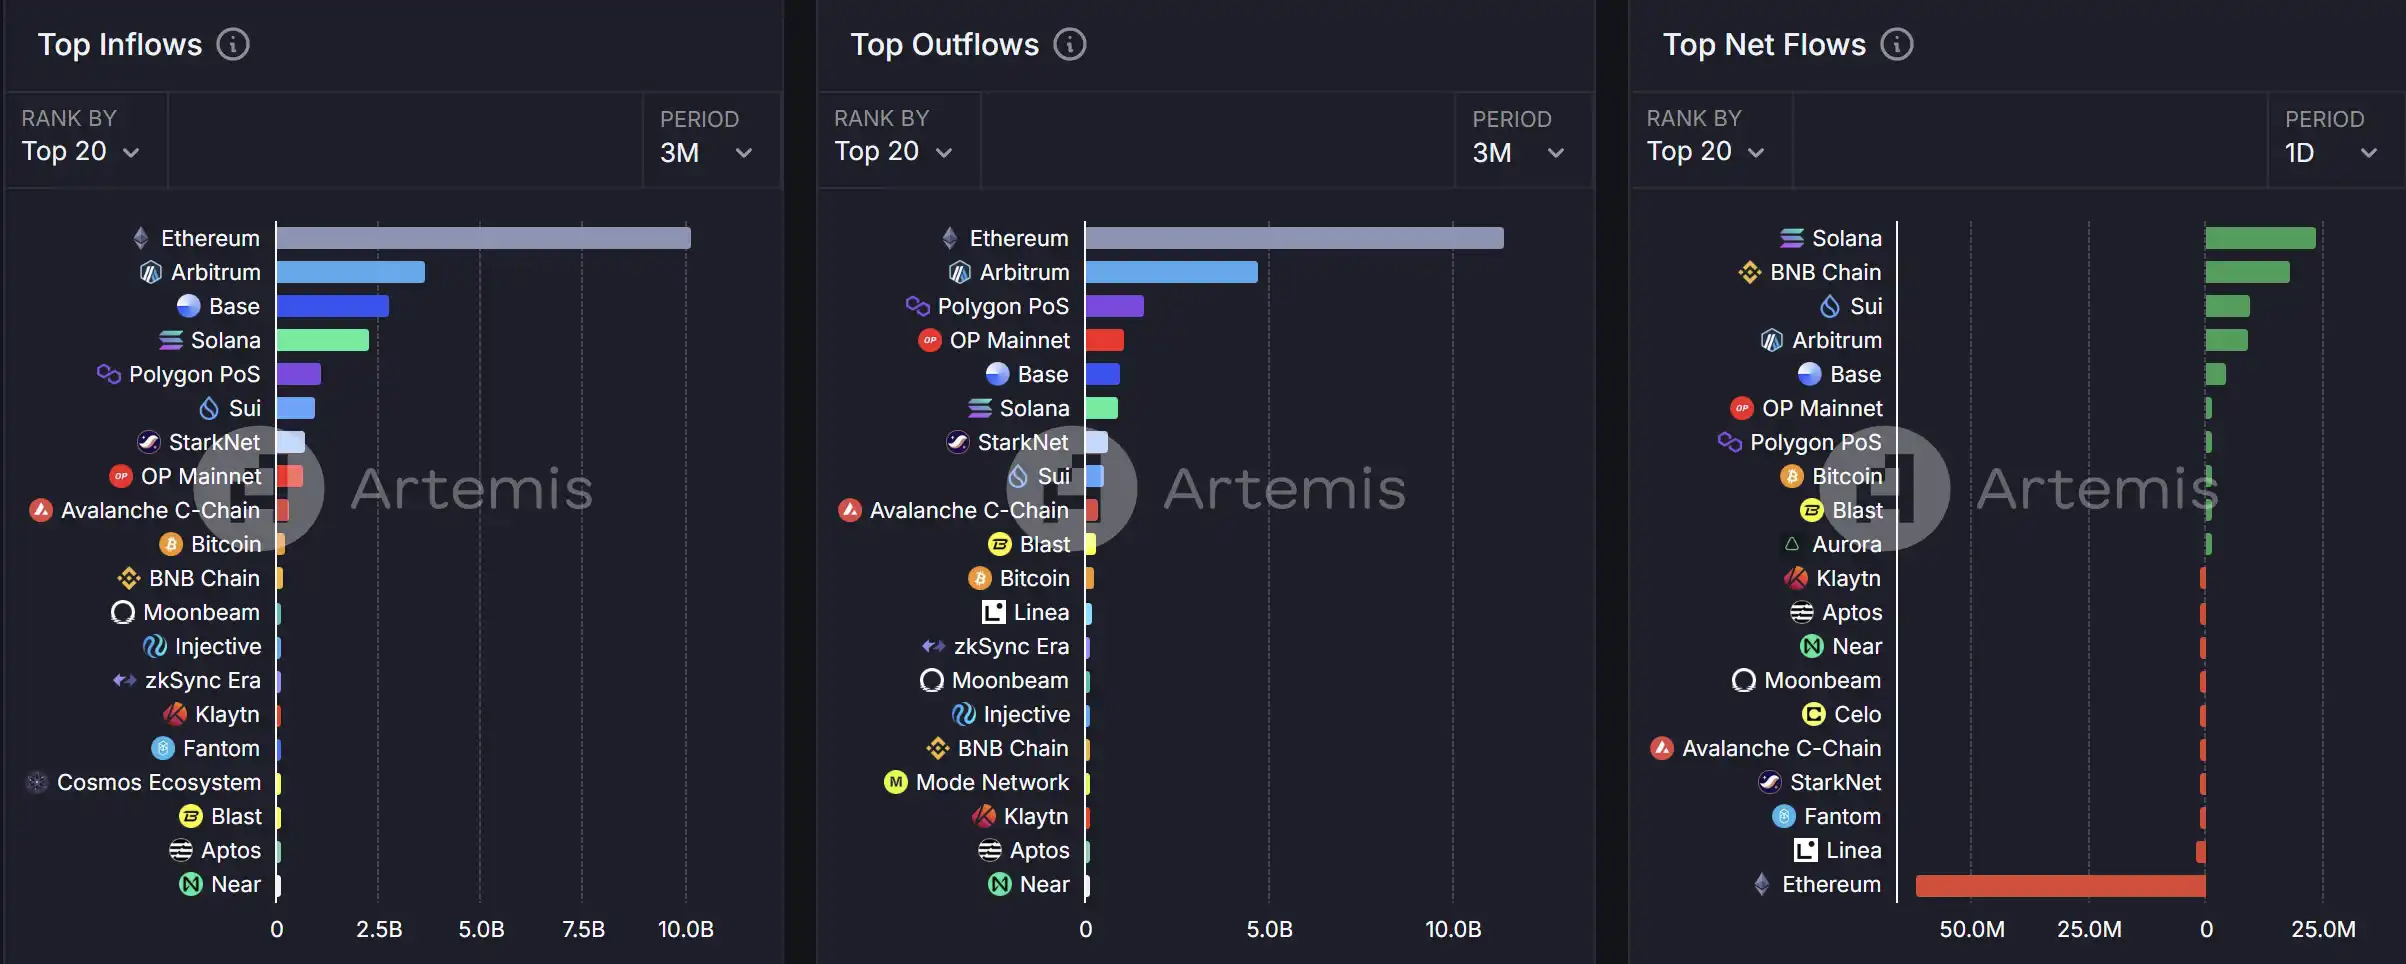Expand the 3M period dropdown in Top Outflows
The image size is (2406, 964).
tap(1518, 152)
